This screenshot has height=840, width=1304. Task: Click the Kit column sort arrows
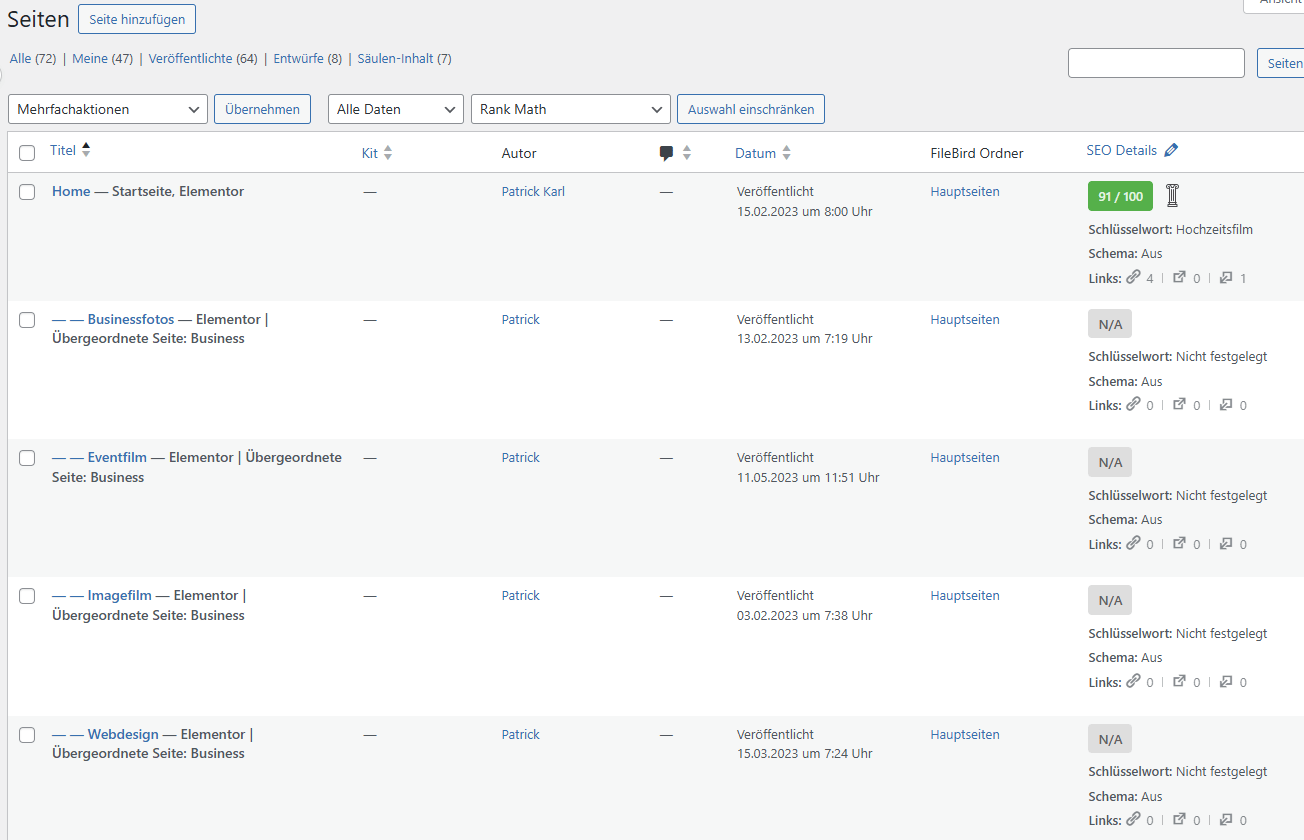click(388, 153)
